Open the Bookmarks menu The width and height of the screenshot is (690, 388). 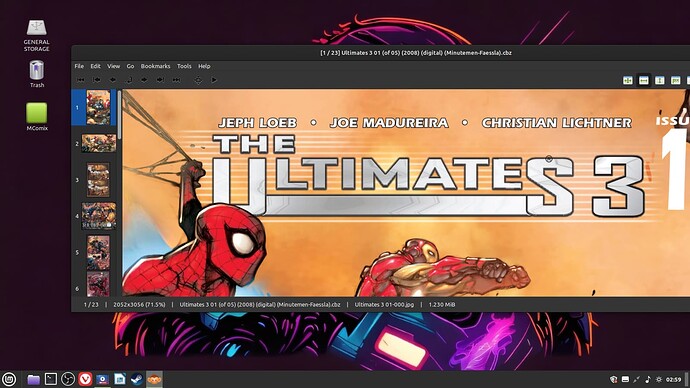(155, 66)
